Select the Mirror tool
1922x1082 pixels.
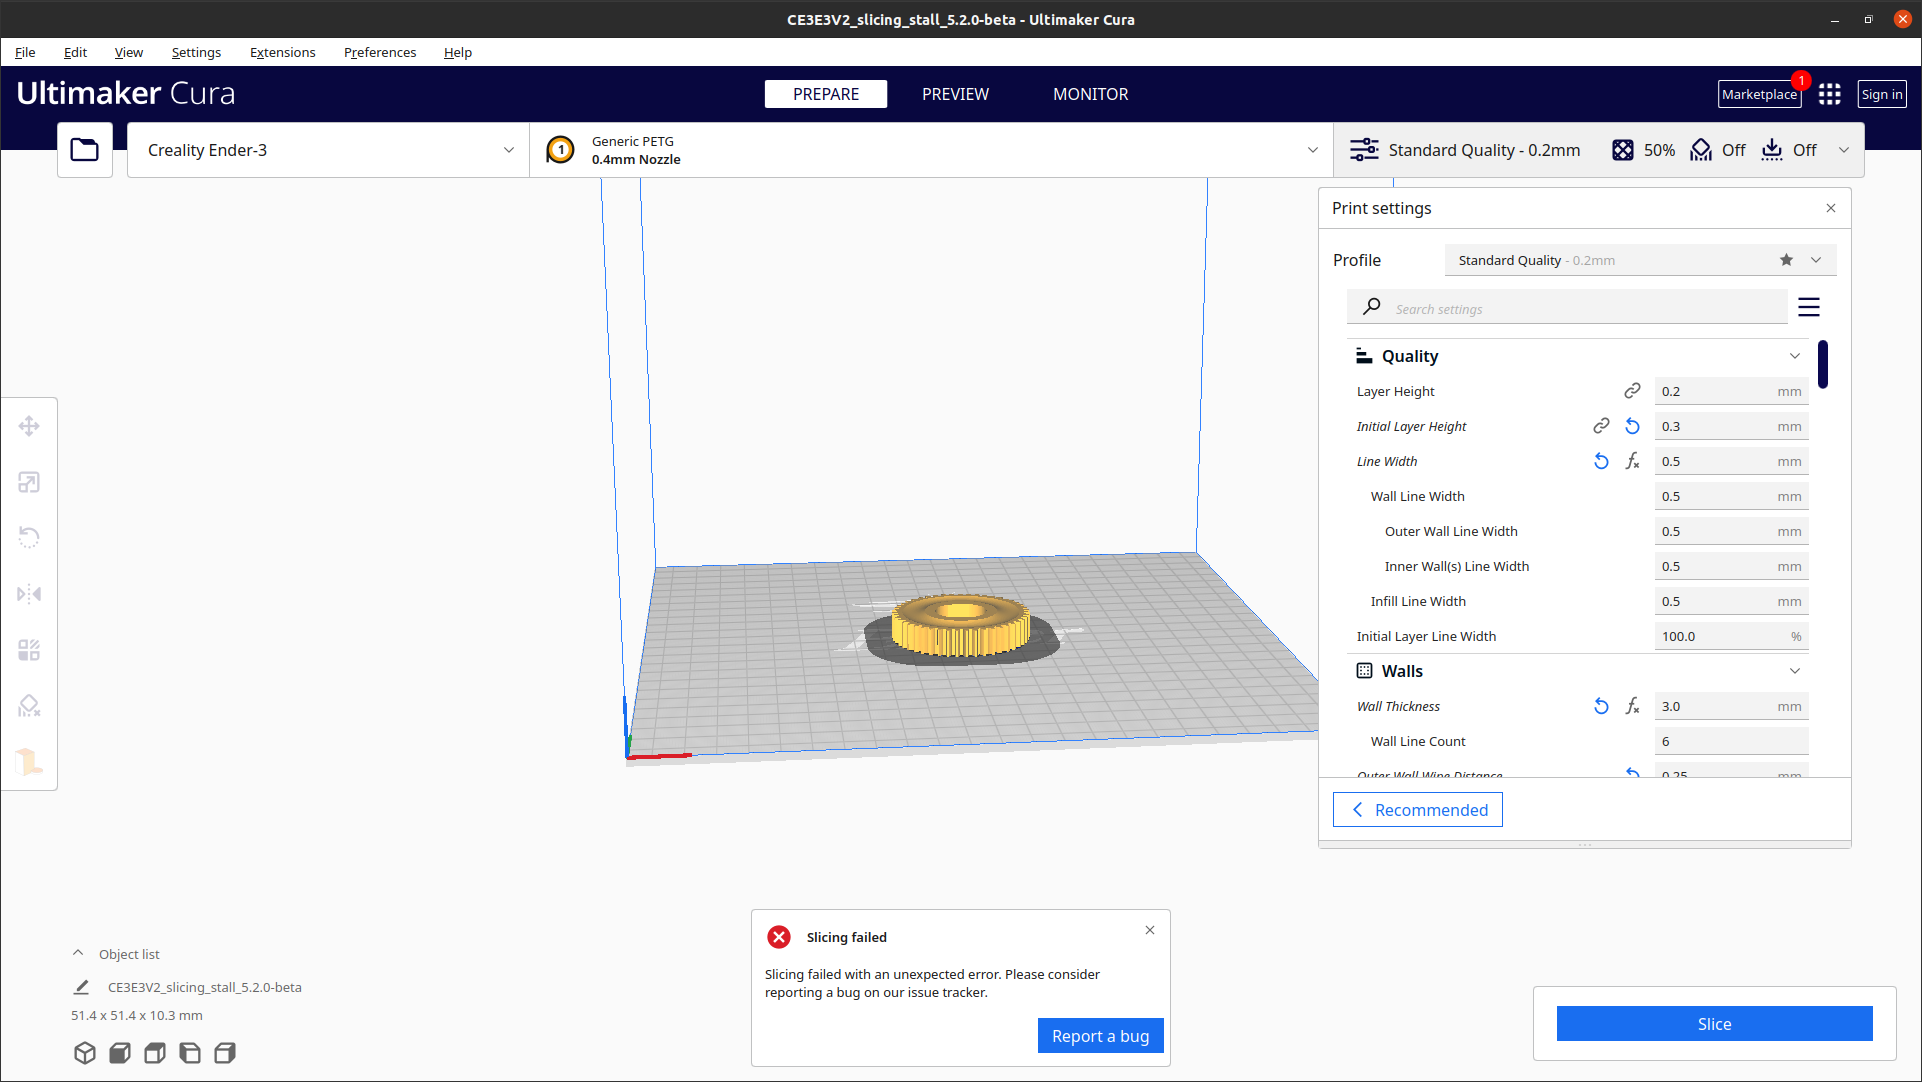(x=29, y=594)
